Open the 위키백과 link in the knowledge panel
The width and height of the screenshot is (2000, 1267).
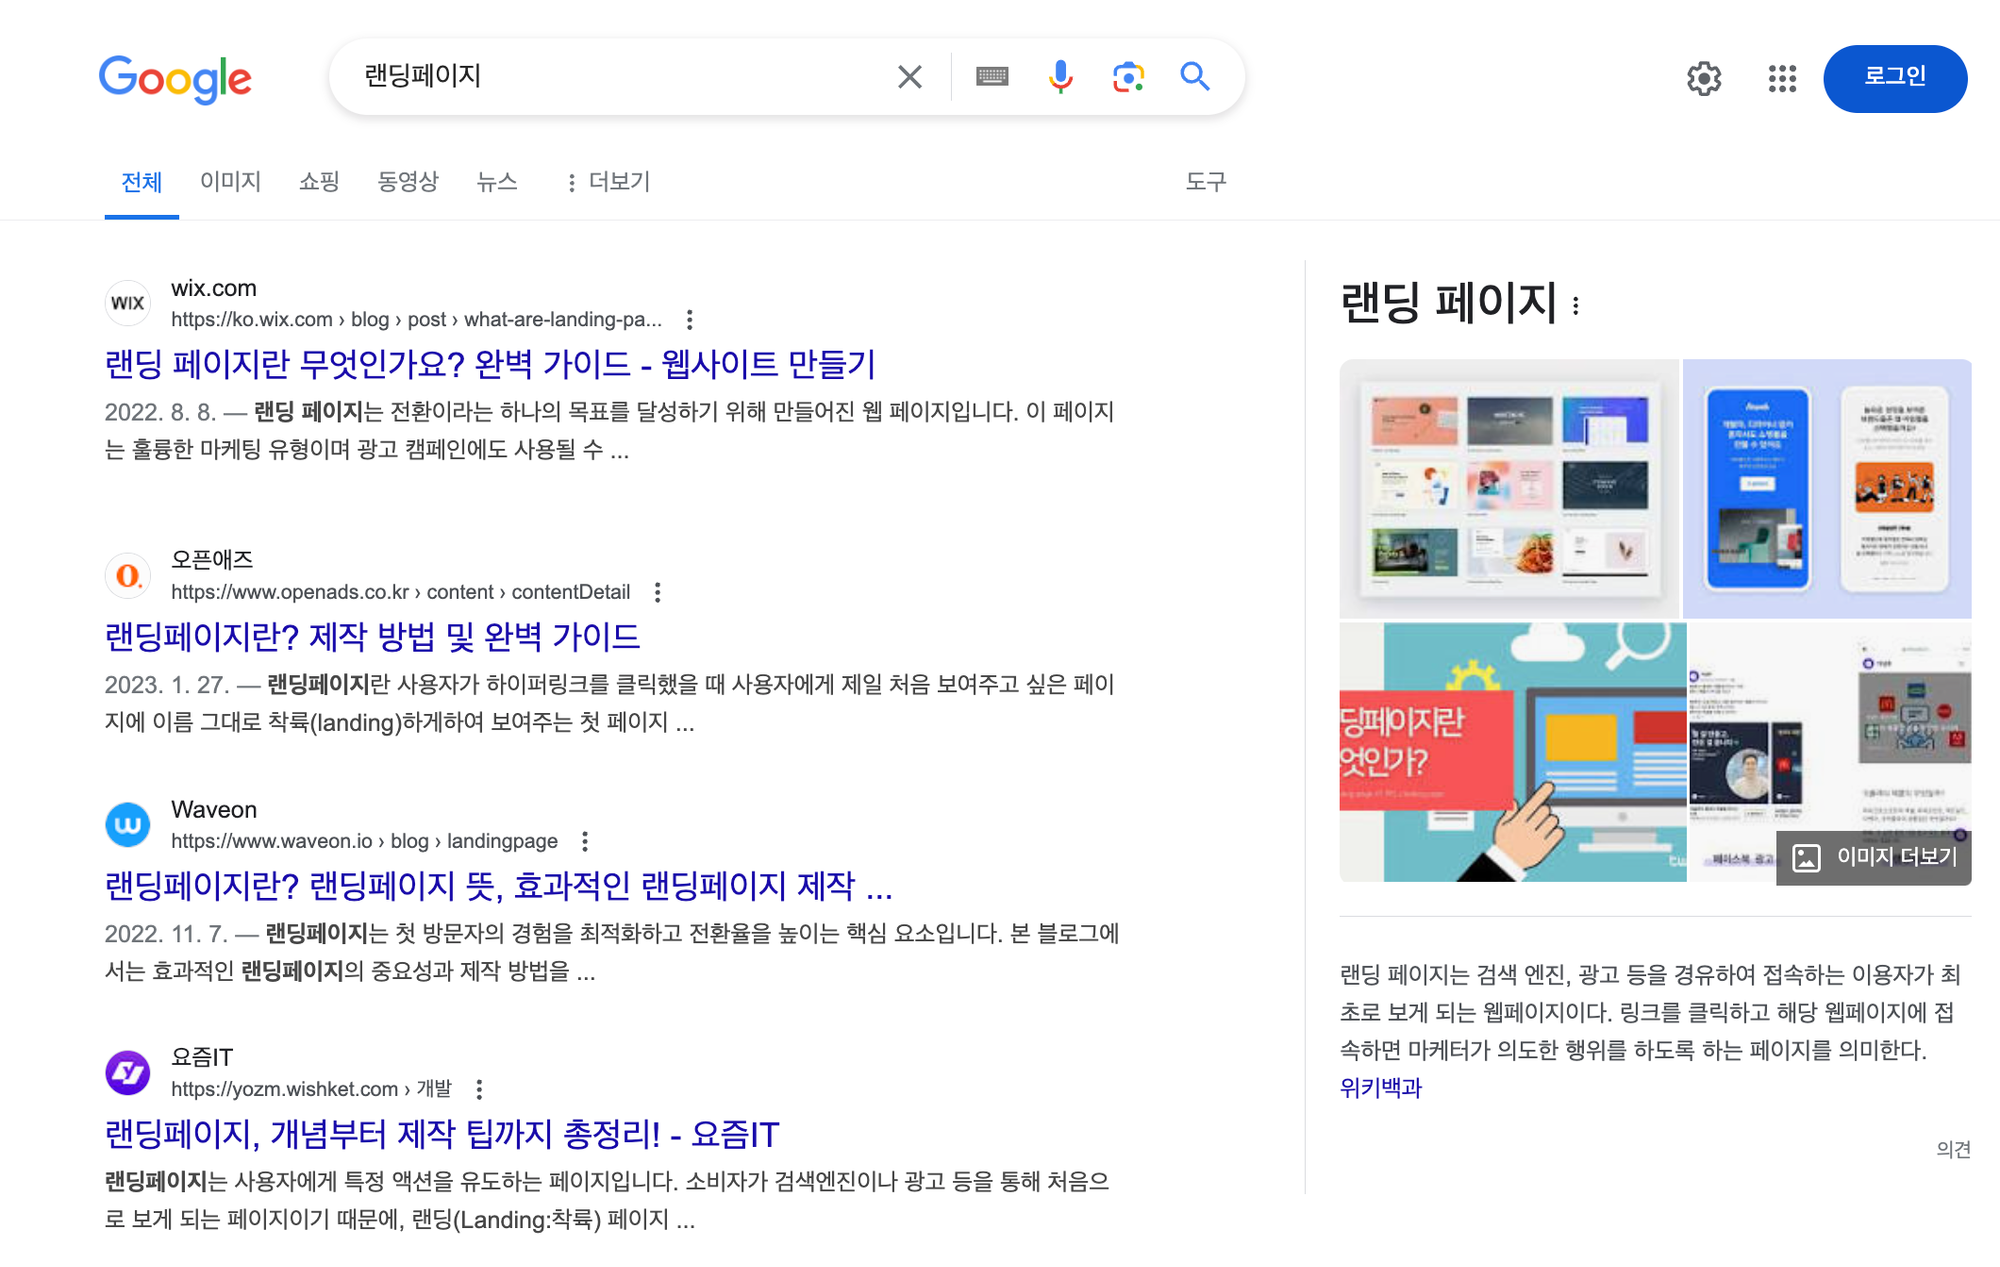(x=1382, y=1086)
